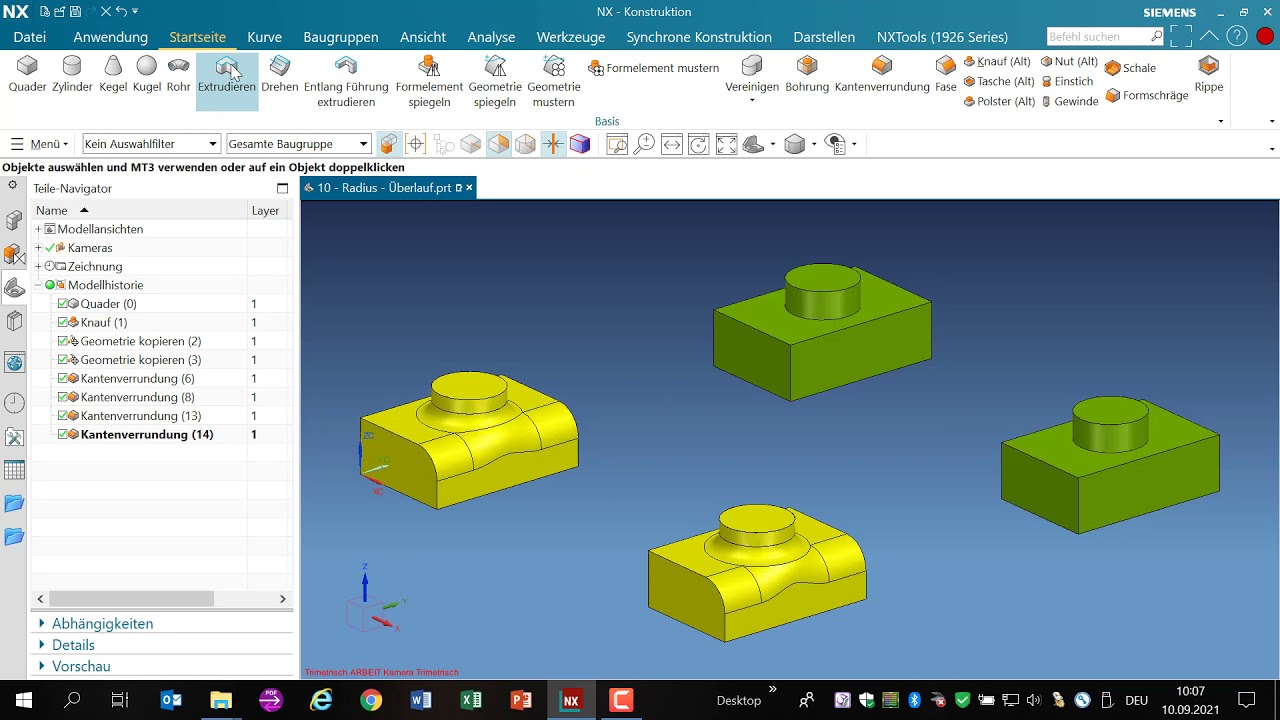The height and width of the screenshot is (720, 1280).
Task: Collapse the Modellhistorie tree node
Action: tap(38, 285)
